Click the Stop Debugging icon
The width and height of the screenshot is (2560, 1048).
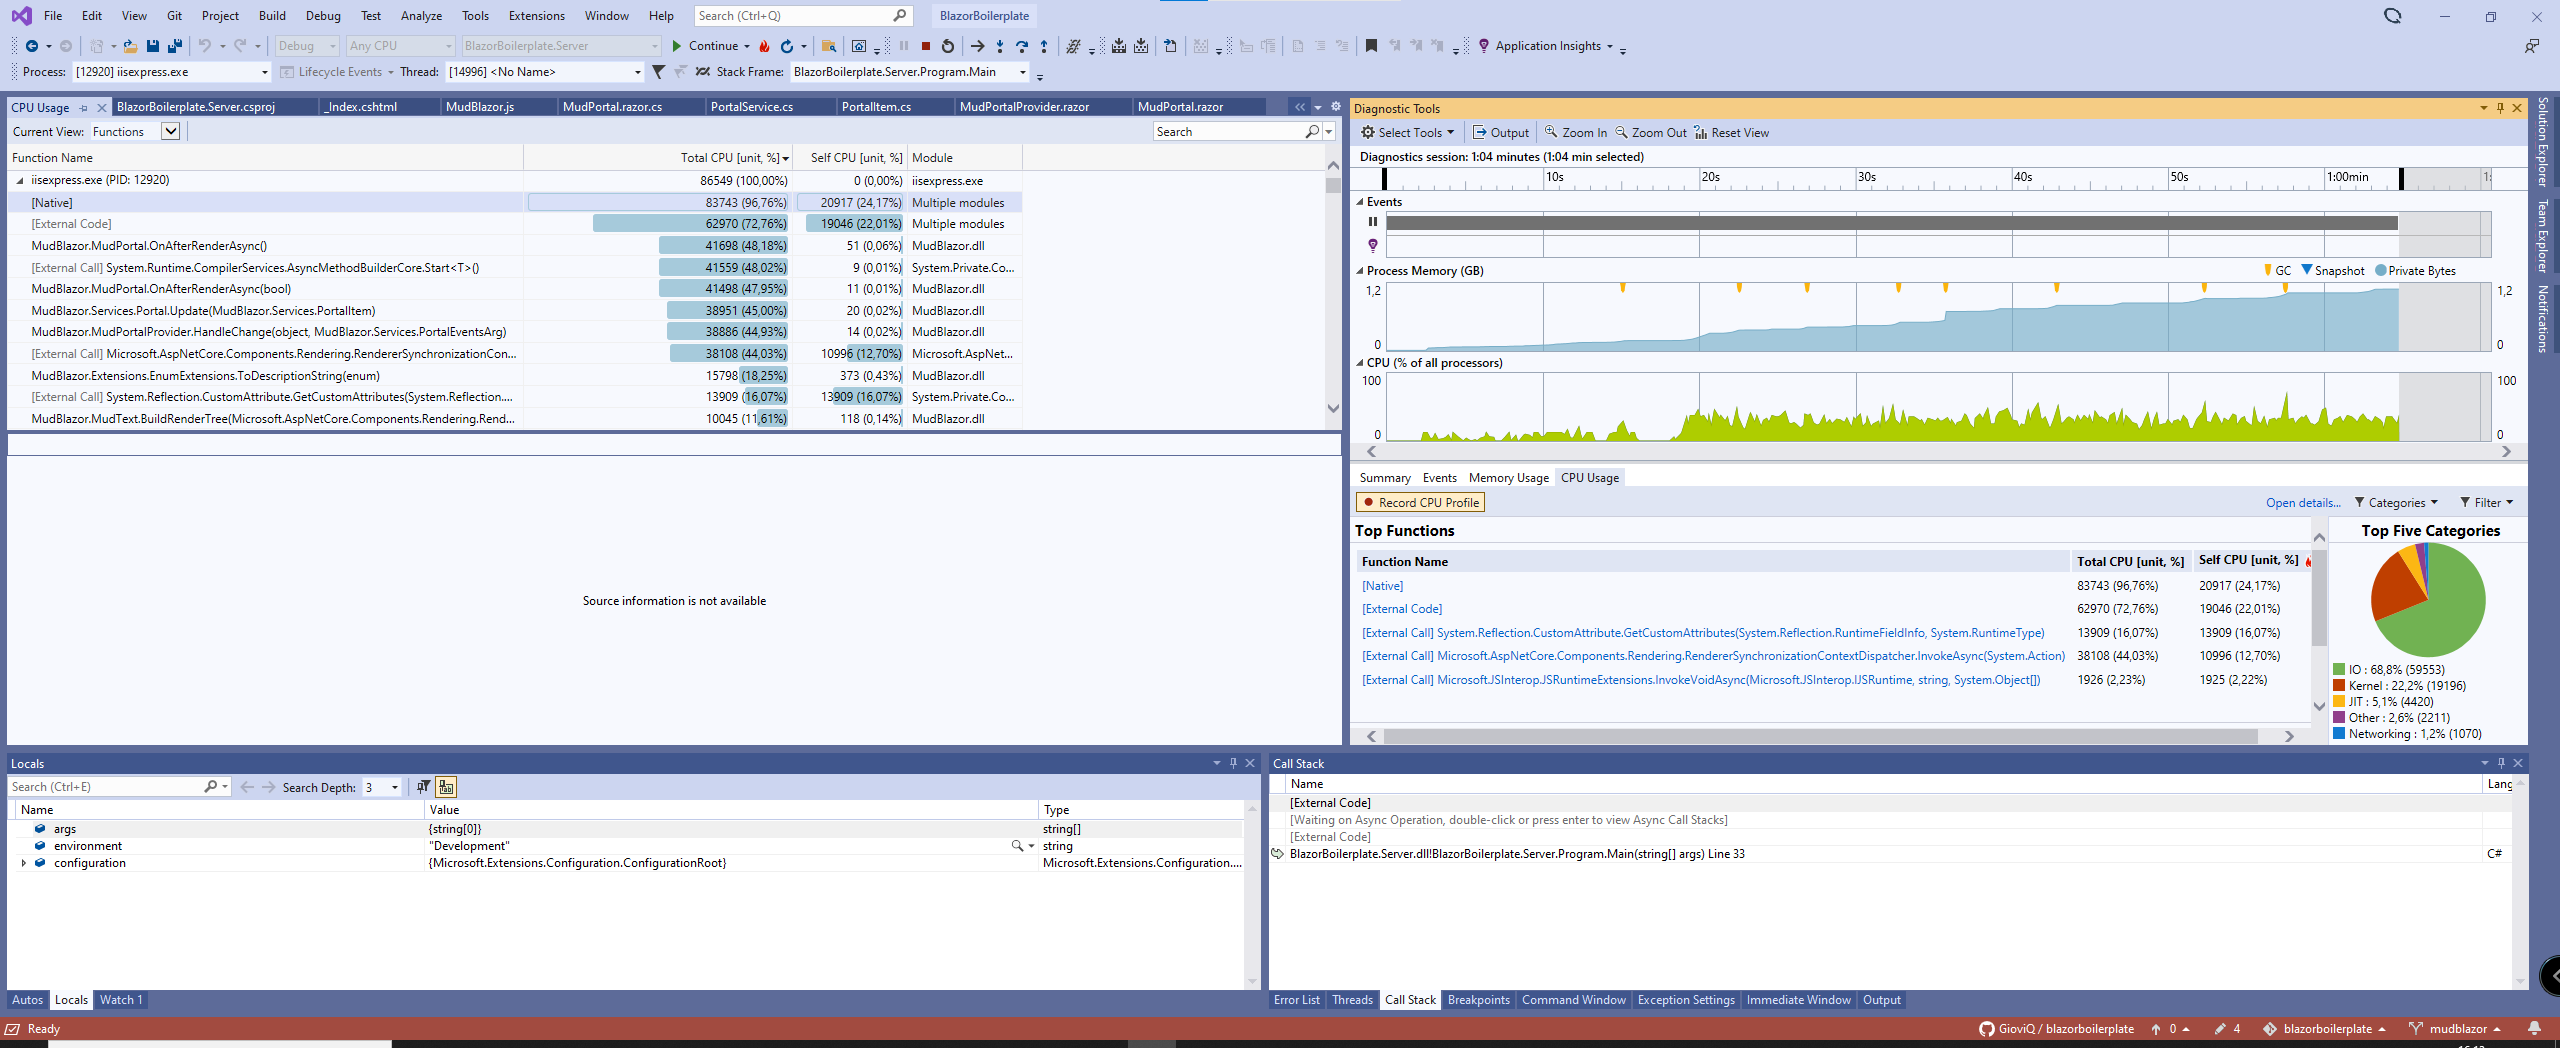925,45
